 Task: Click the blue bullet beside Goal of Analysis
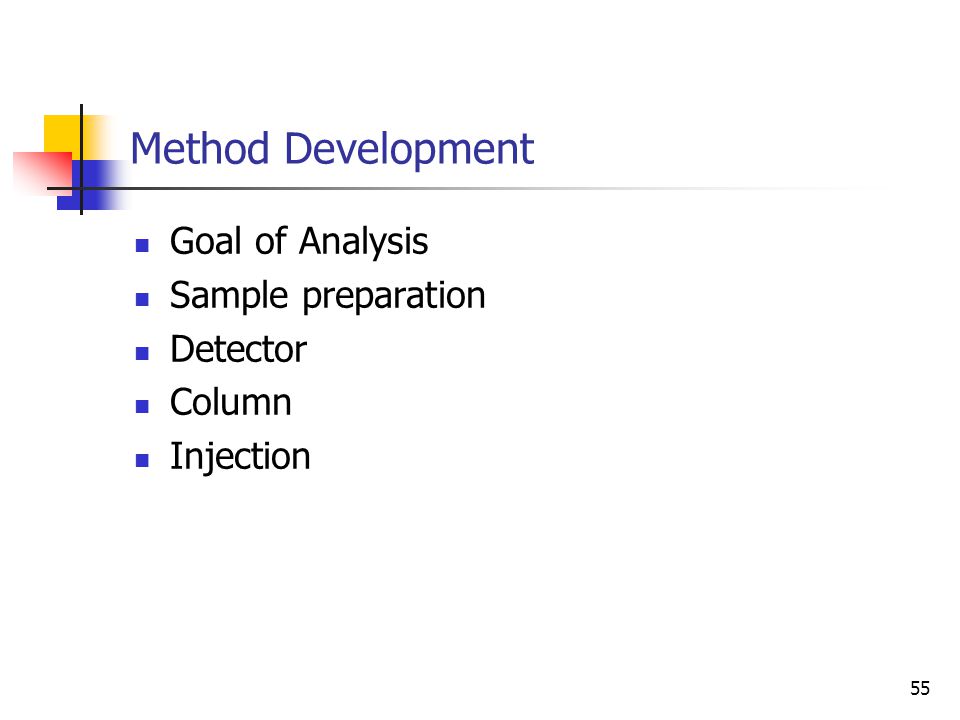point(142,246)
